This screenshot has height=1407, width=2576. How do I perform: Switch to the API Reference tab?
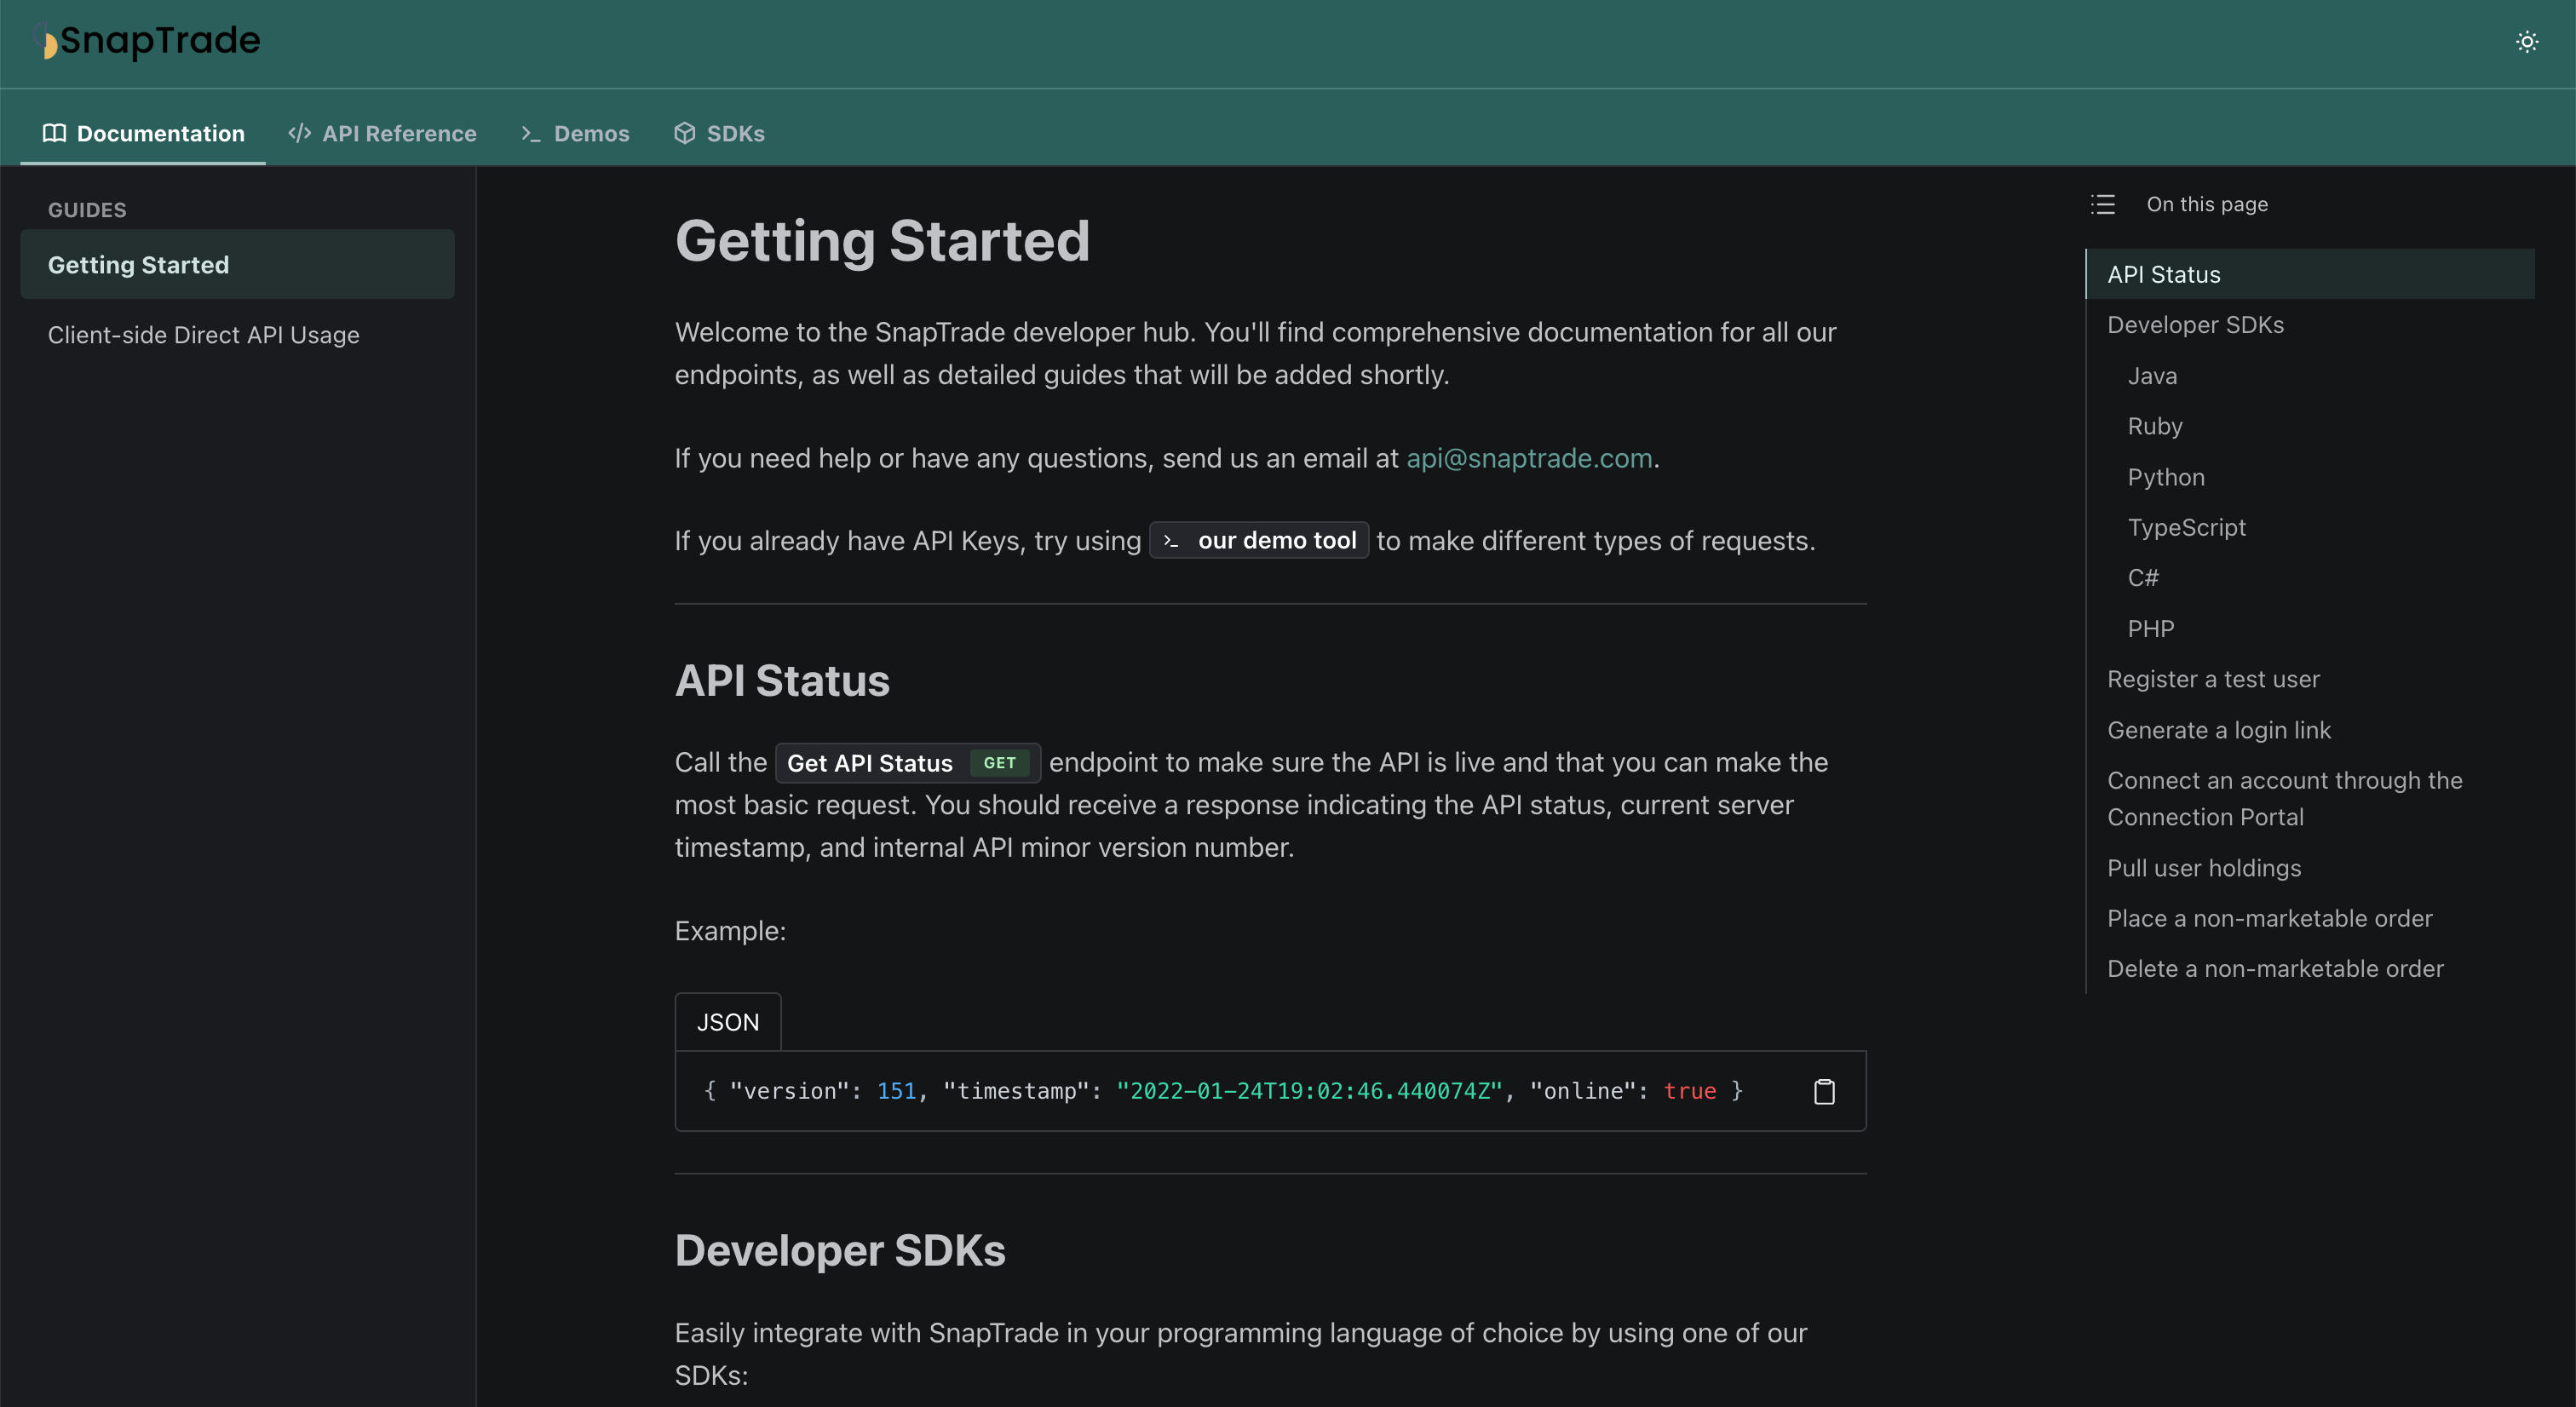(398, 133)
